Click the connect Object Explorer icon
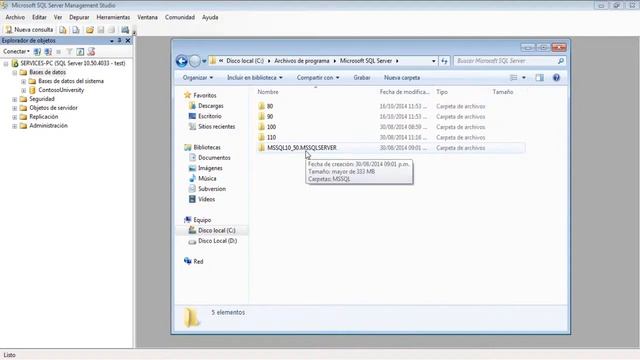640x360 pixels. 37,51
